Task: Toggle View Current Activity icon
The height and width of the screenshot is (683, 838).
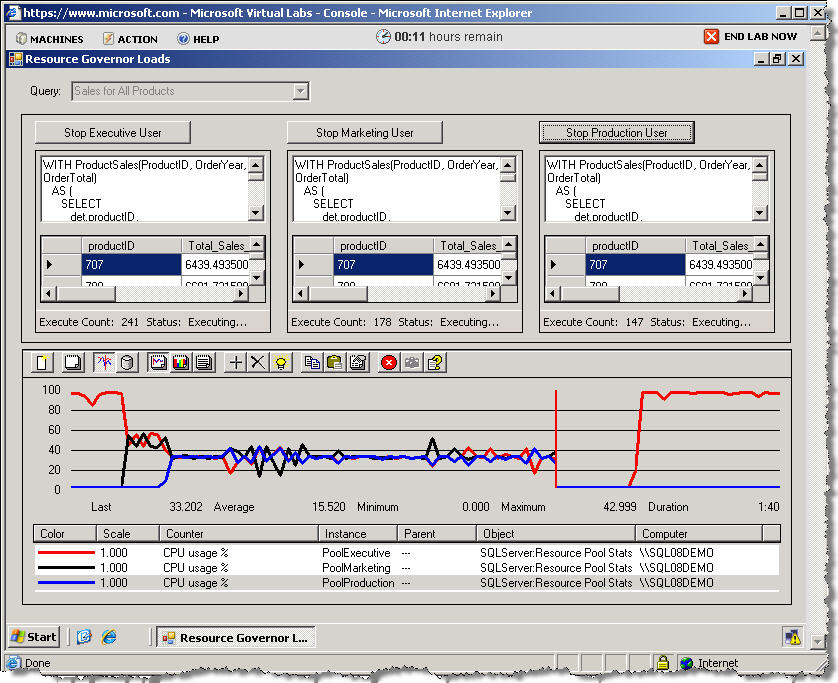Action: coord(104,362)
